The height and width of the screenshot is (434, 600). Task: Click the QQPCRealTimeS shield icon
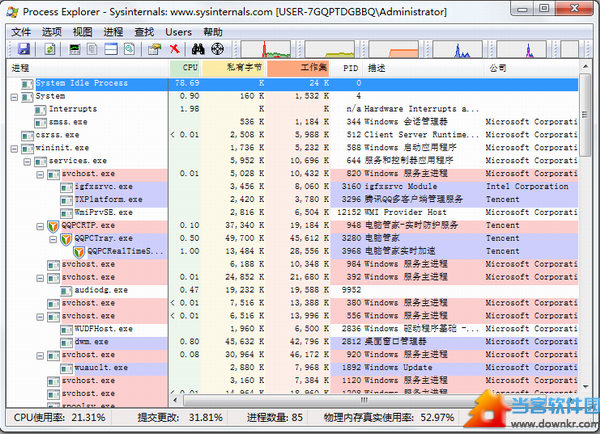coord(79,252)
